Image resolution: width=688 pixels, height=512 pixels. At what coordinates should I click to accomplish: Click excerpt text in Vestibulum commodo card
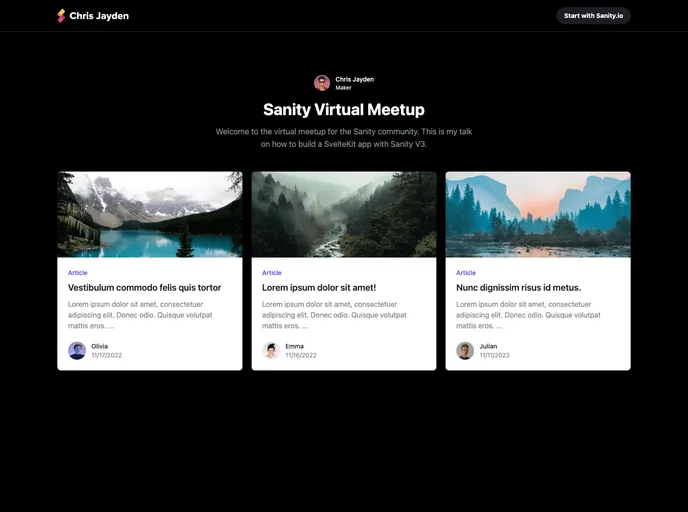140,315
